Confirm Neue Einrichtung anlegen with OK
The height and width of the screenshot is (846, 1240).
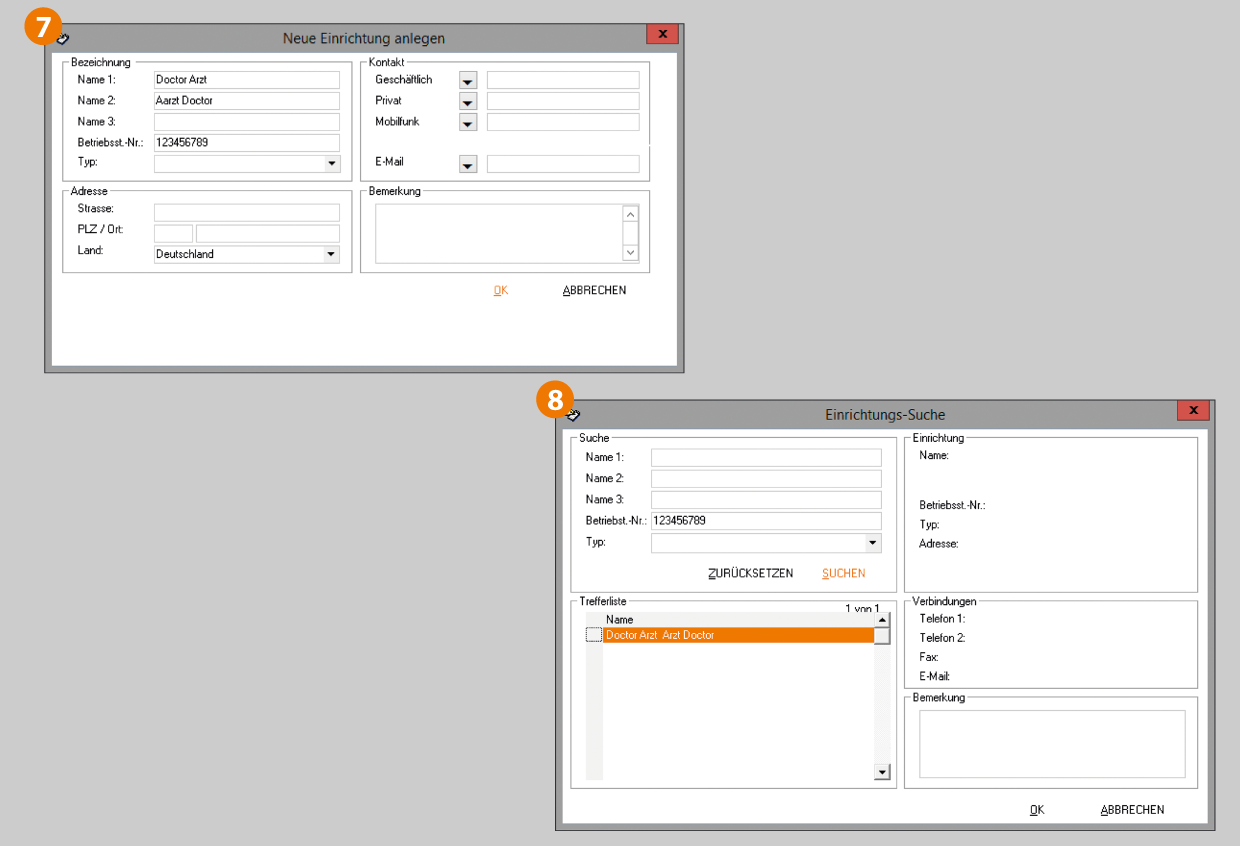click(500, 291)
